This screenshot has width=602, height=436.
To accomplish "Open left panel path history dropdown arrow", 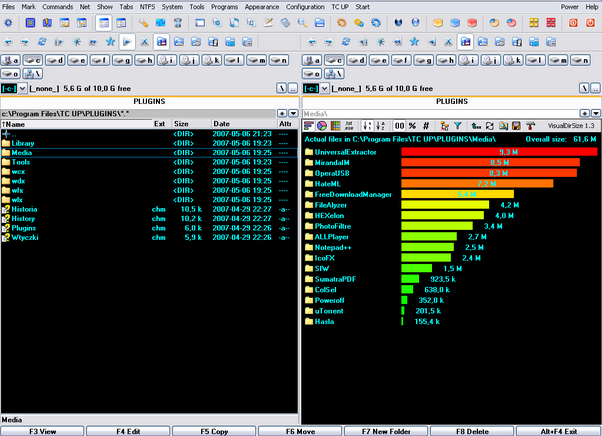I will pos(293,114).
